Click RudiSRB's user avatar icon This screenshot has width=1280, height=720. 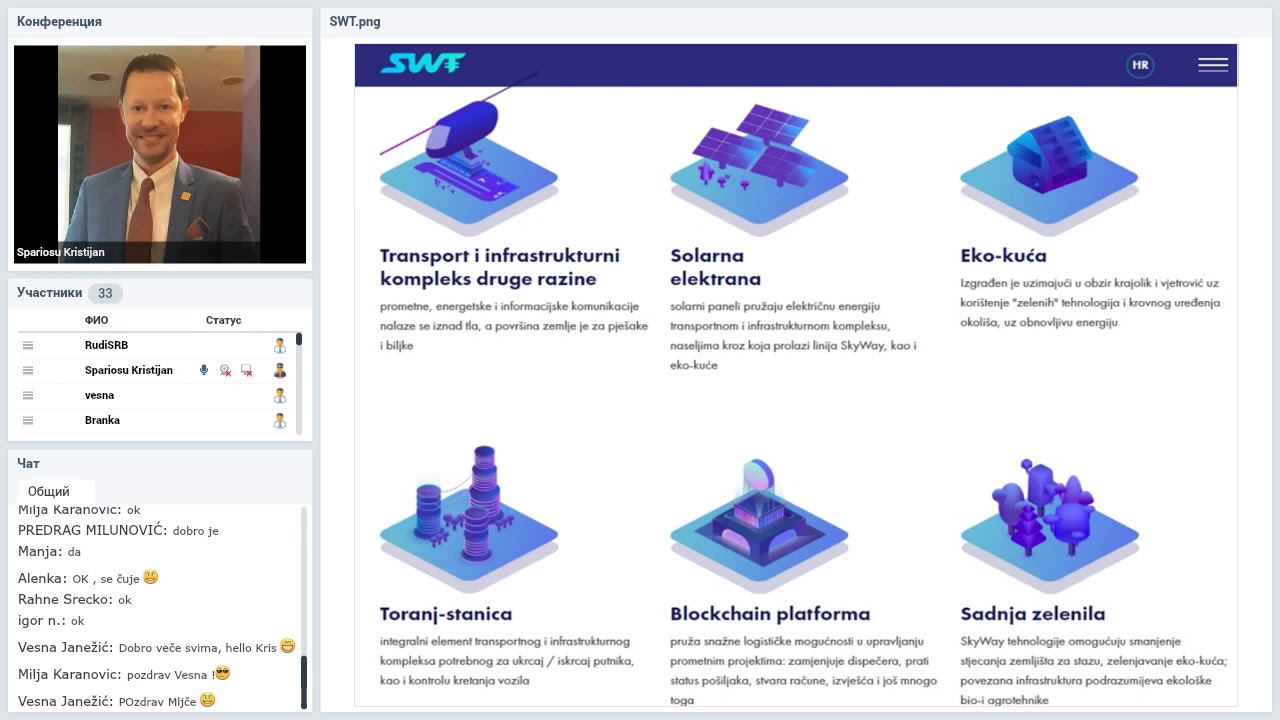[280, 345]
